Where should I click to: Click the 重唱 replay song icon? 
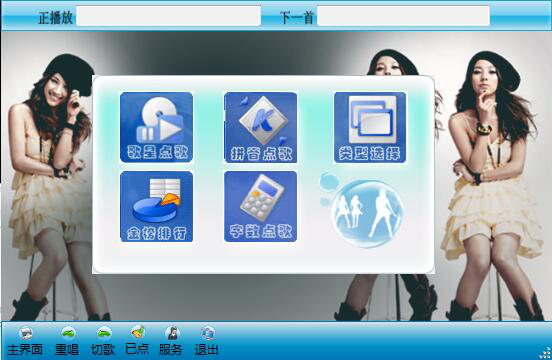coord(68,332)
